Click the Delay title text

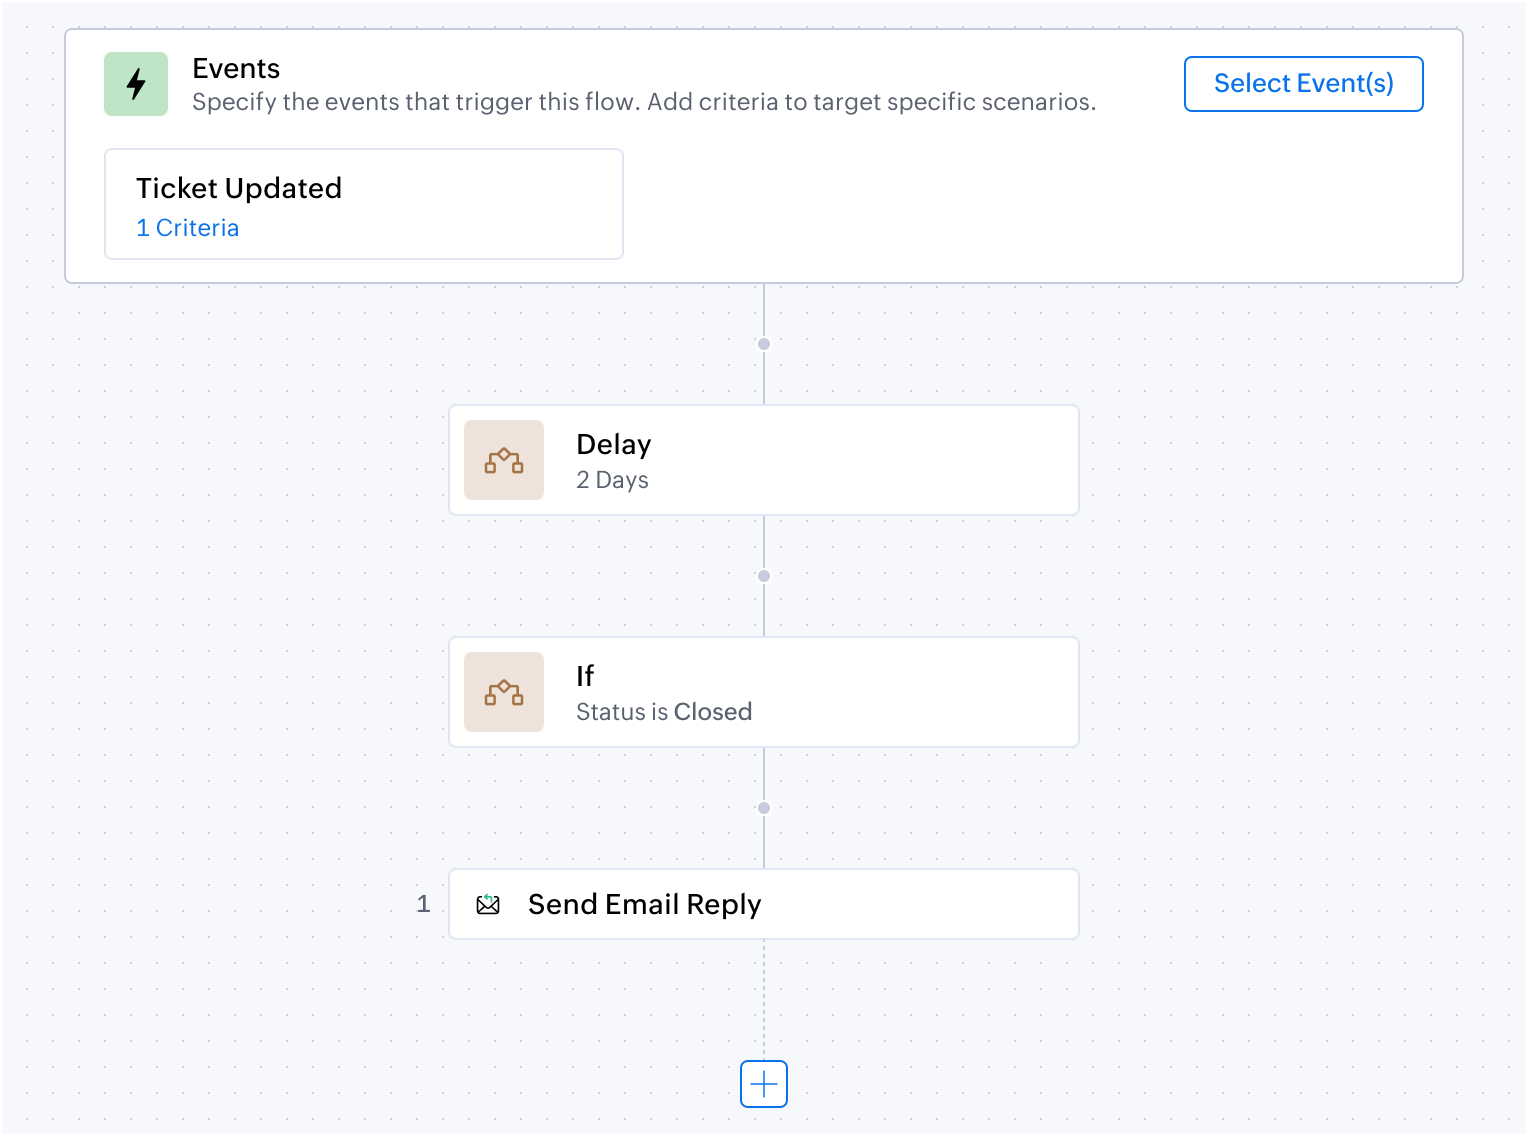[x=614, y=444]
